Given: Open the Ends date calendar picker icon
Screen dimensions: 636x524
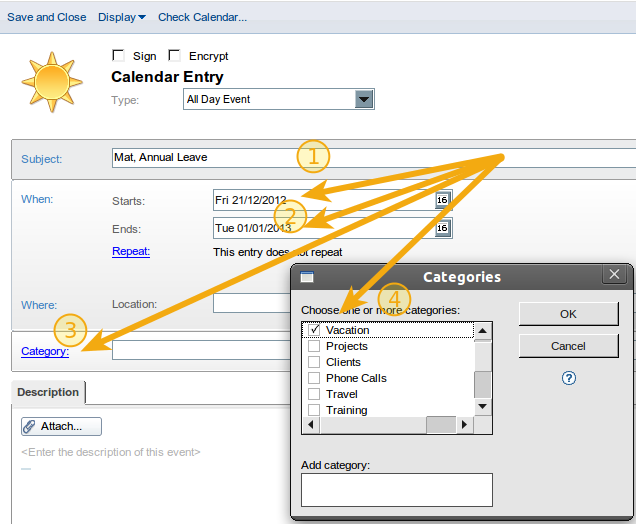Looking at the screenshot, I should [442, 229].
